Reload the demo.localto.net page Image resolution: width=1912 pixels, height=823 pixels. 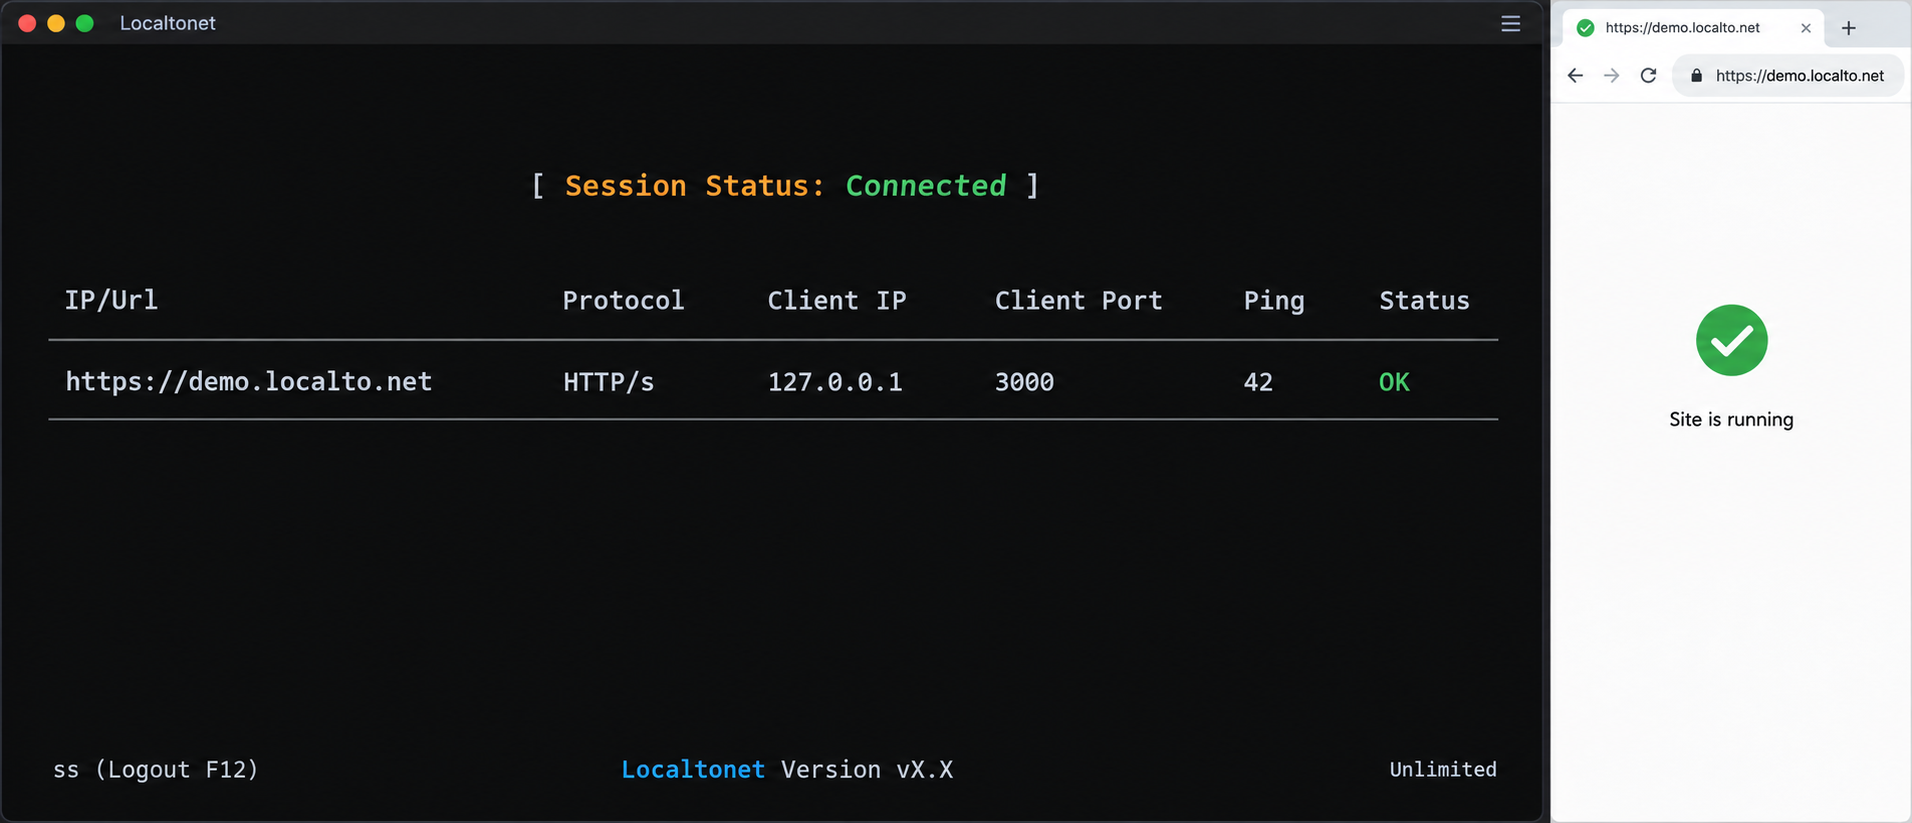tap(1648, 75)
